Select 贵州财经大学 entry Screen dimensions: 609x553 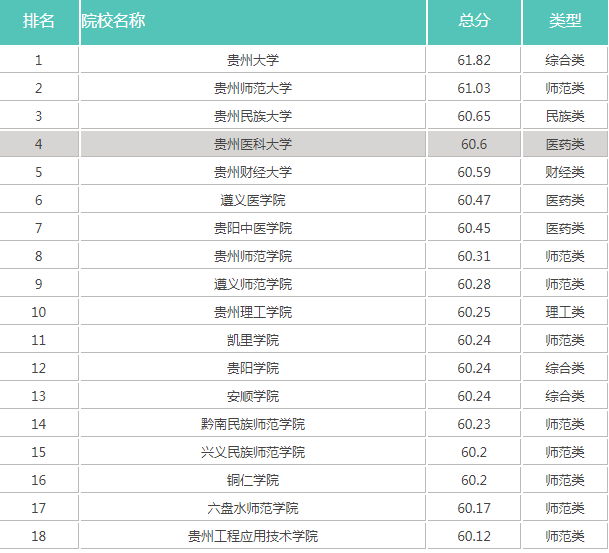pos(253,172)
